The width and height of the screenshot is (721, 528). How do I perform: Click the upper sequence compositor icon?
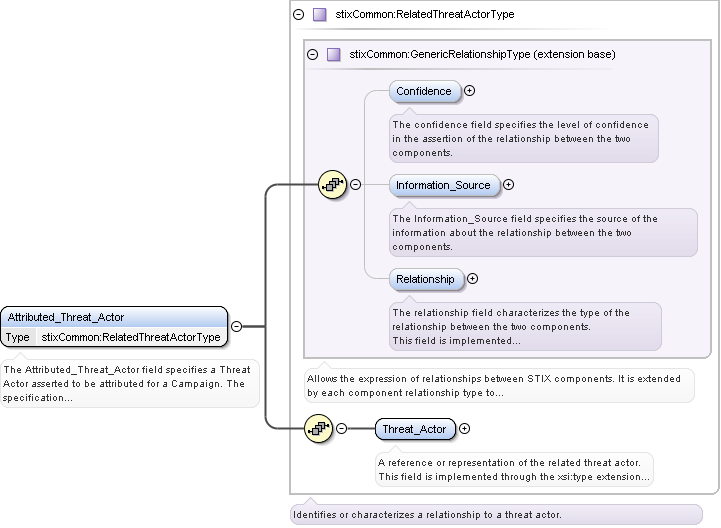pos(332,184)
